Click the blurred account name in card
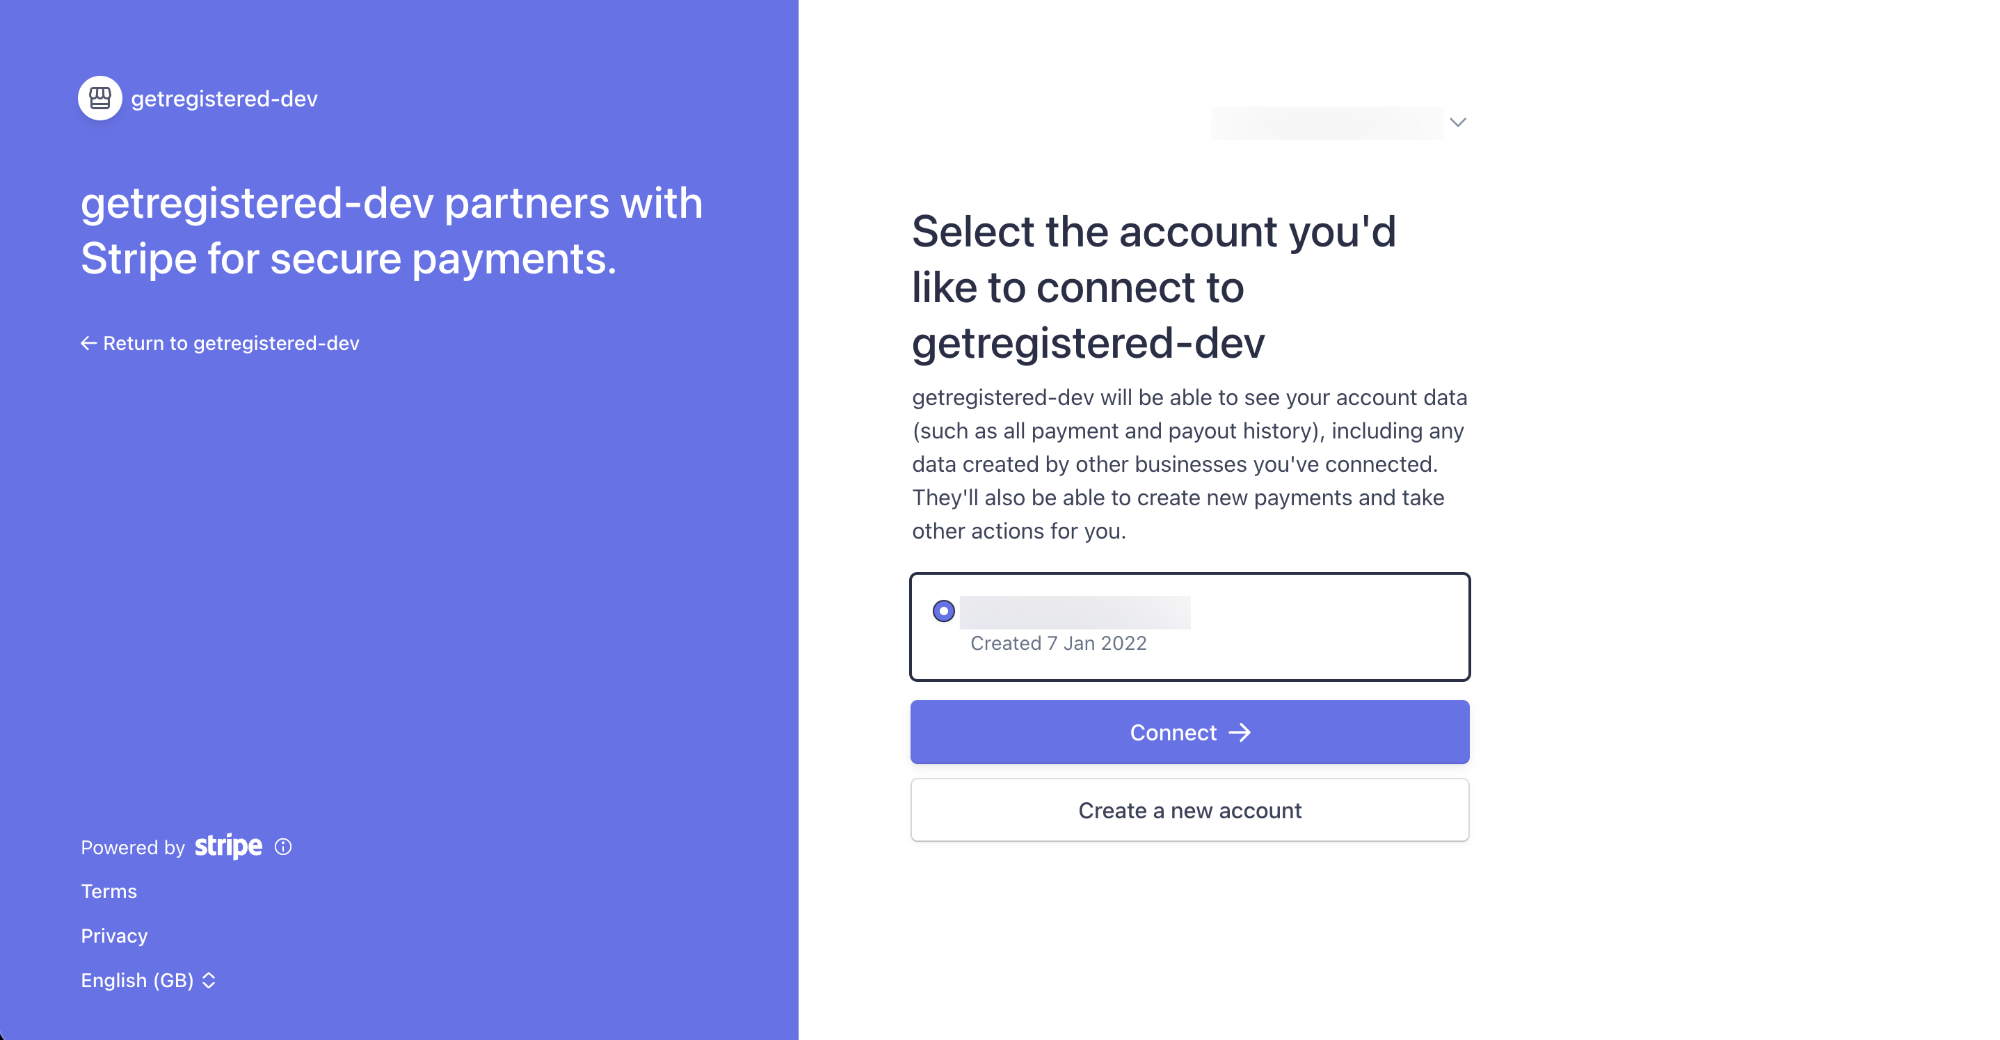The width and height of the screenshot is (2000, 1040). point(1075,612)
